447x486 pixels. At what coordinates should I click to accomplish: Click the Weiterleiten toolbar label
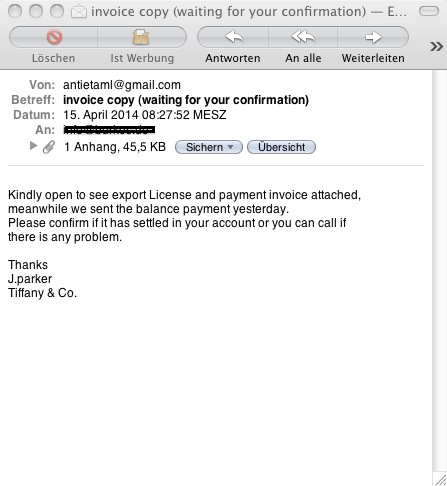[373, 58]
